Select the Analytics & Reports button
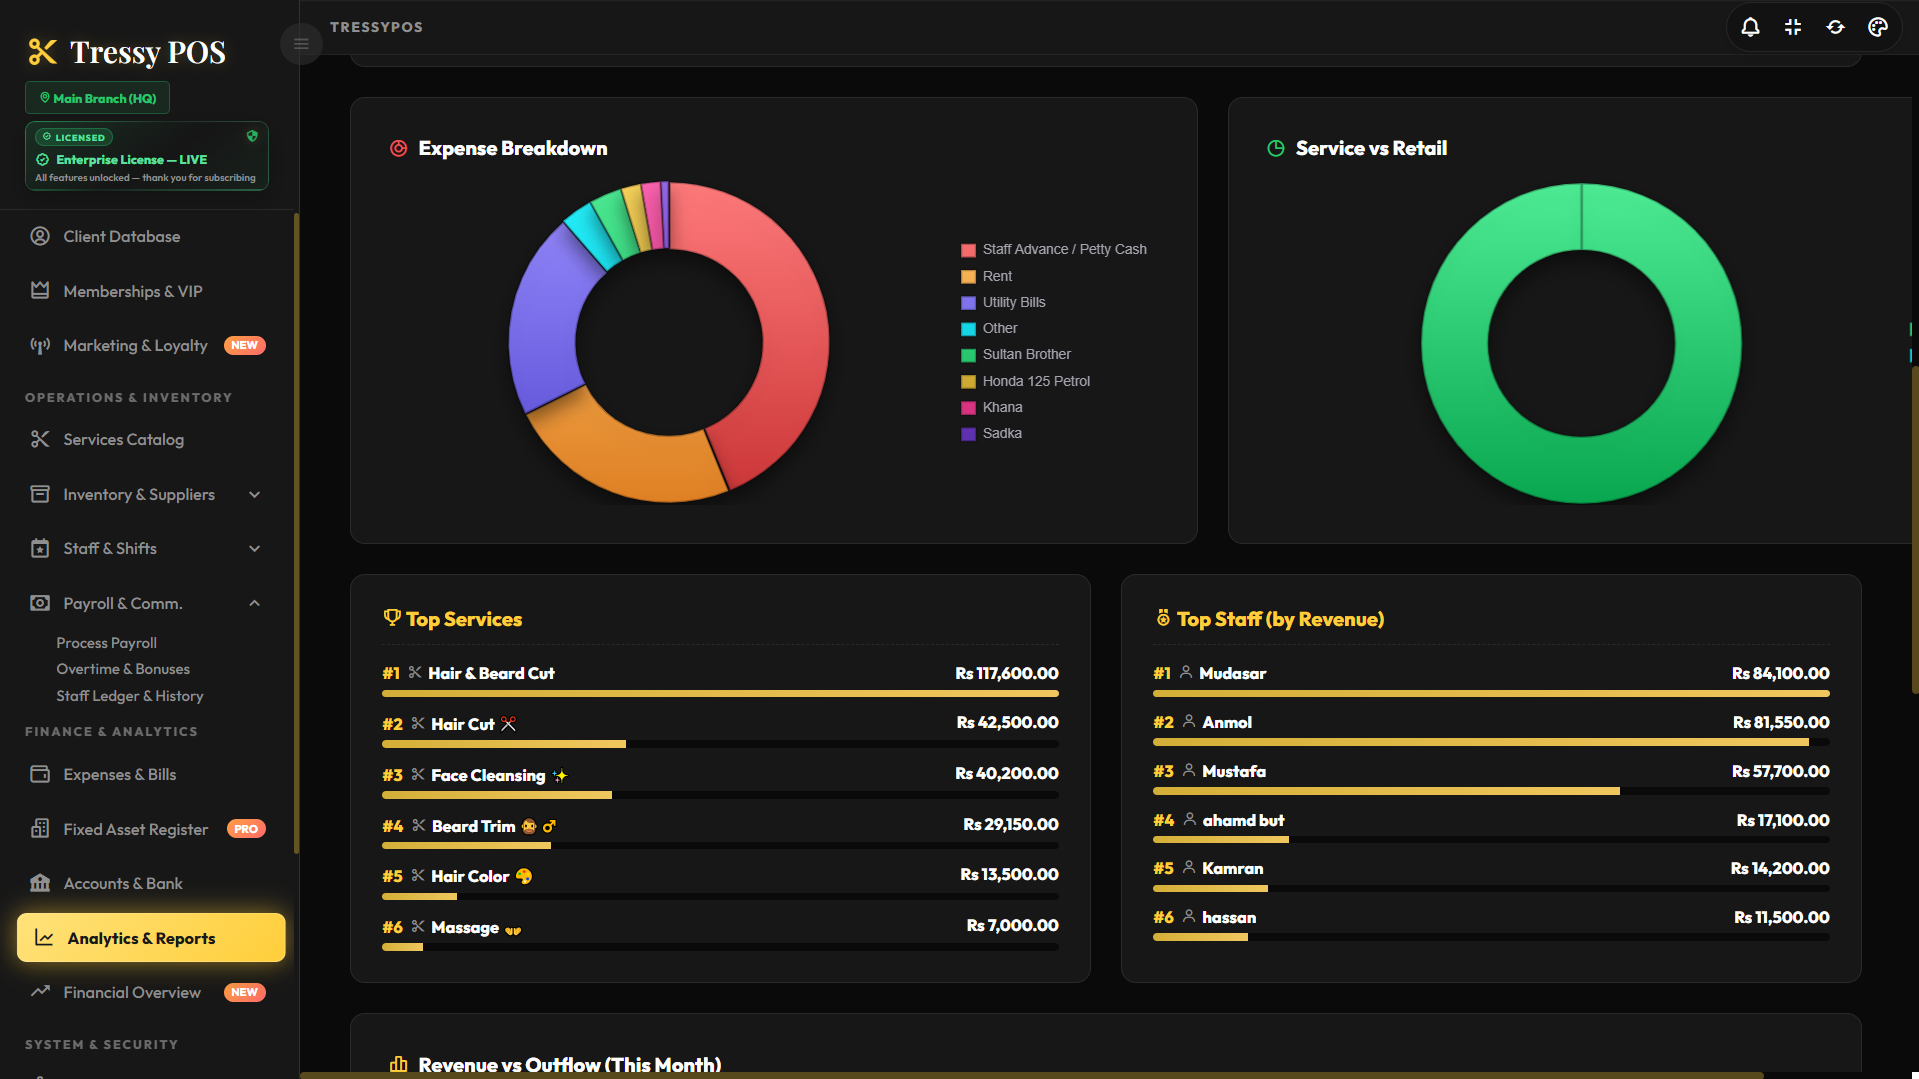 (x=151, y=938)
